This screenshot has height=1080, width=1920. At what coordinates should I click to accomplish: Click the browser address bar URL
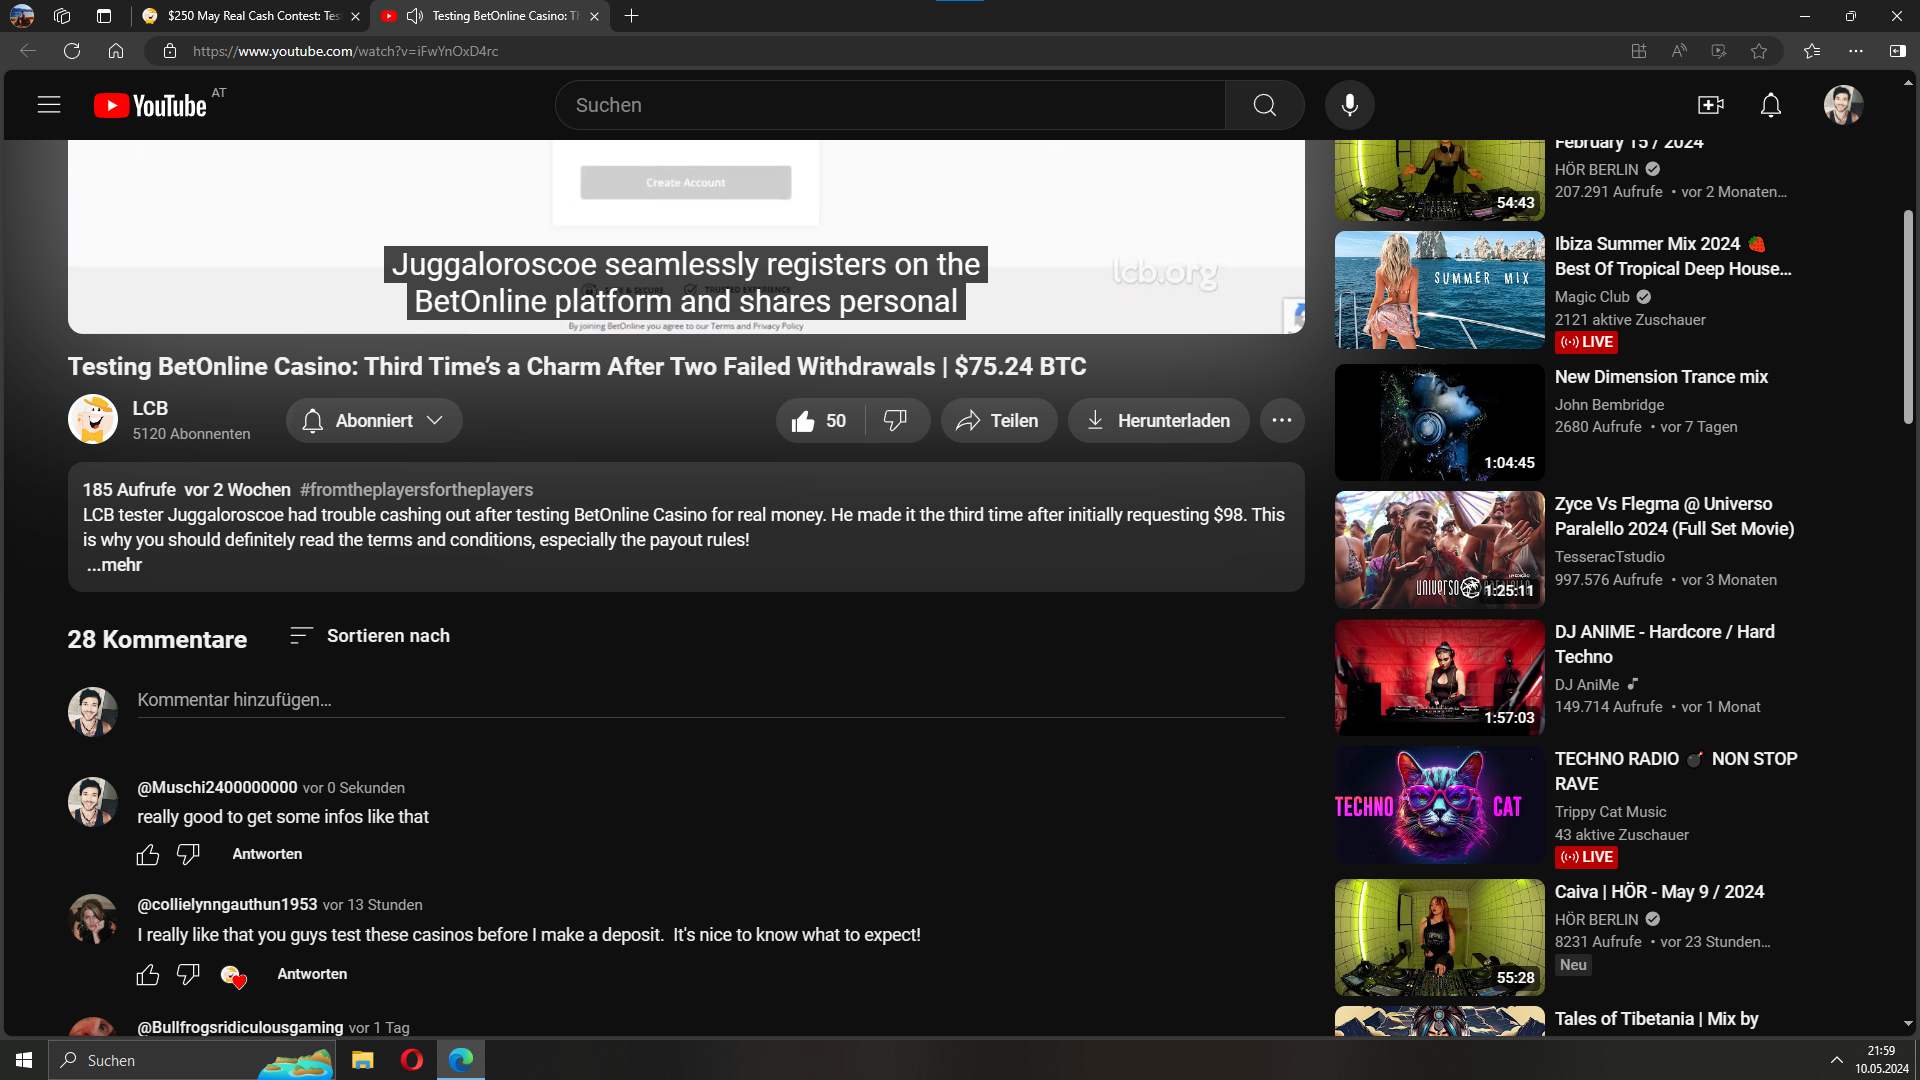coord(345,51)
